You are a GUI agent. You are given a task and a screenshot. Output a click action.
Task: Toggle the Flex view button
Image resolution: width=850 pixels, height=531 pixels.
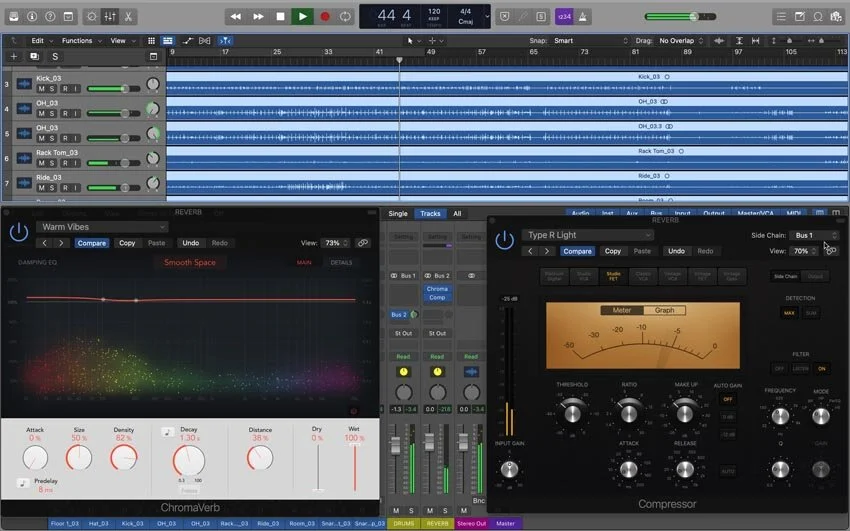[204, 41]
